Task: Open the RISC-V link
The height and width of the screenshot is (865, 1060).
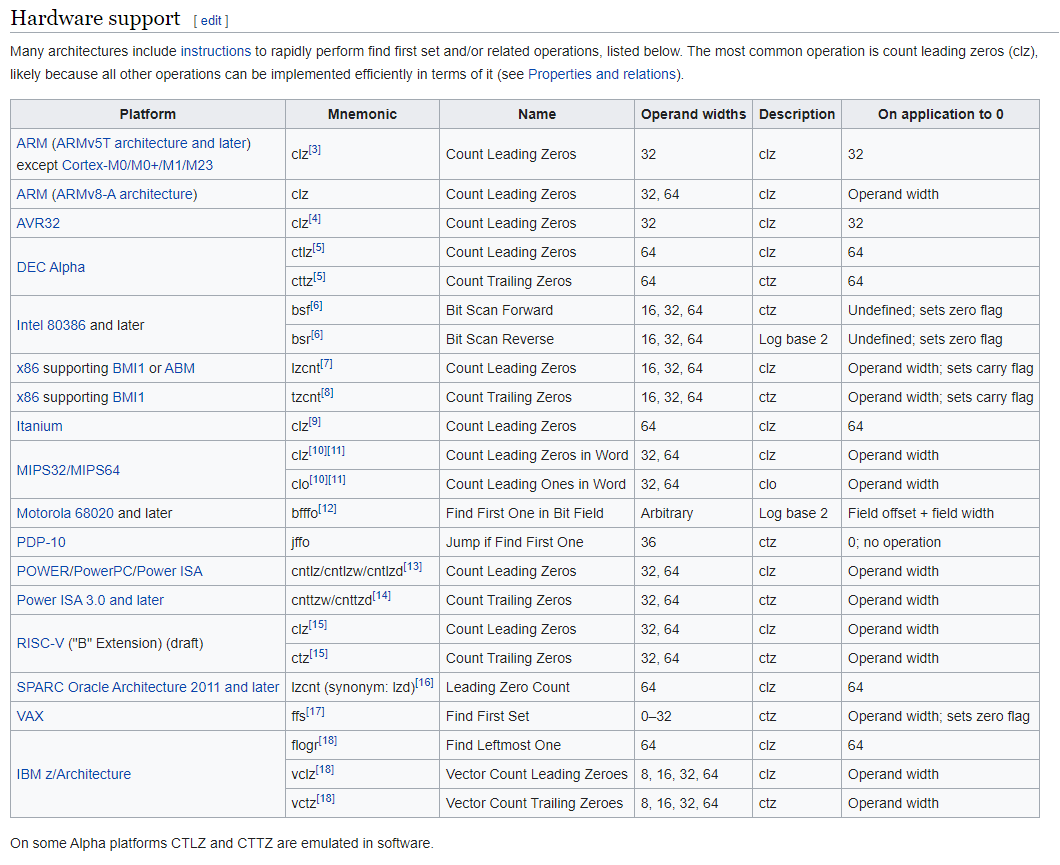Action: tap(40, 644)
